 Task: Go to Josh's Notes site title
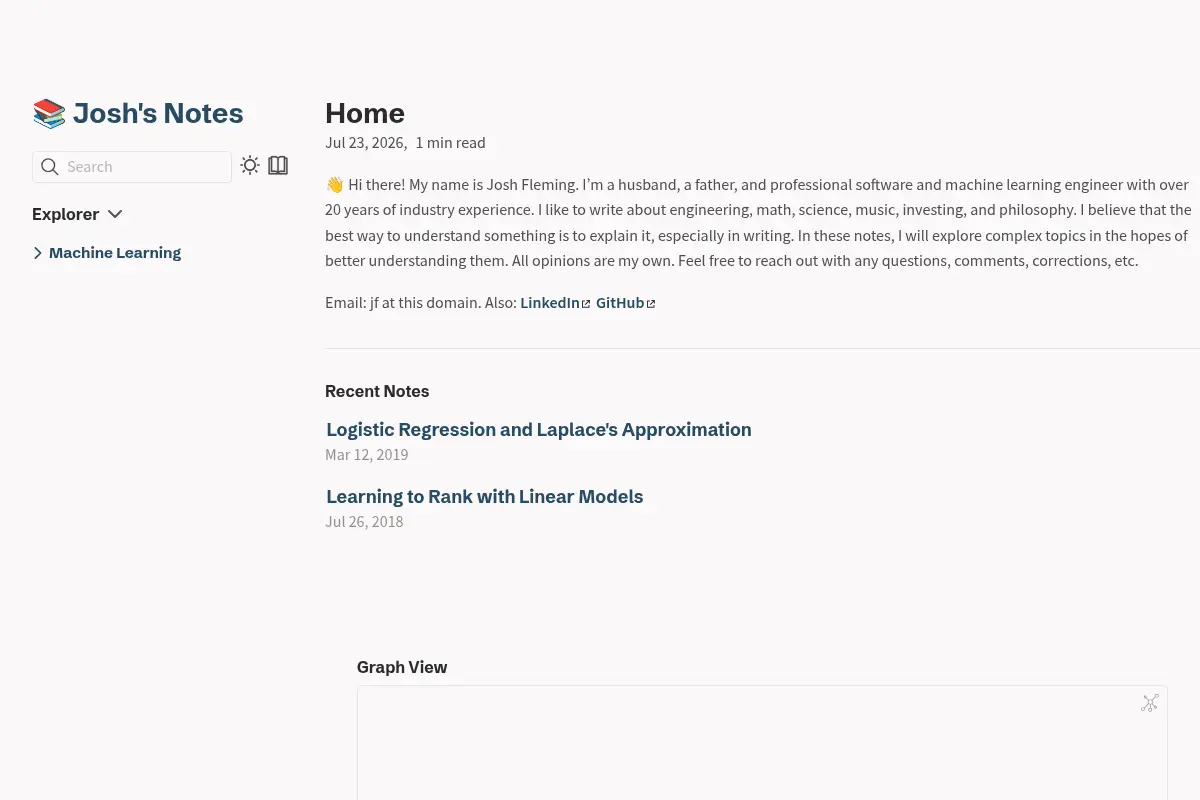click(158, 113)
